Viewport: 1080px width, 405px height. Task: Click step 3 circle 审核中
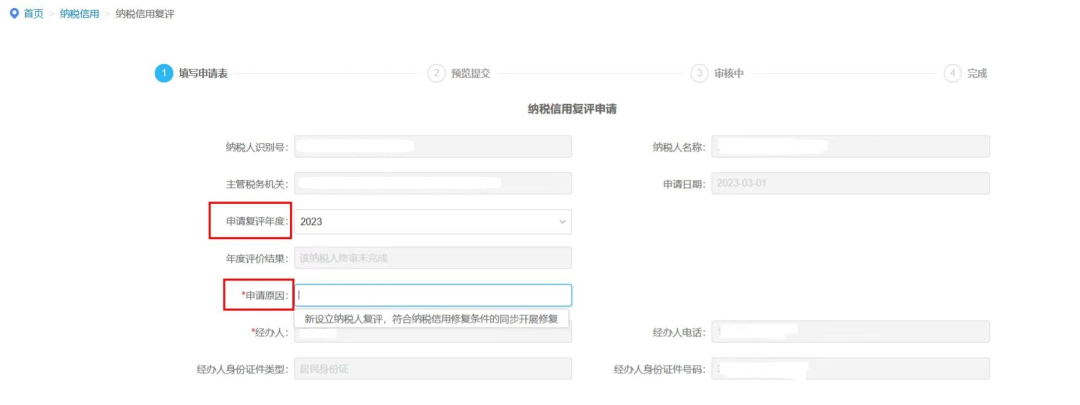tap(699, 74)
